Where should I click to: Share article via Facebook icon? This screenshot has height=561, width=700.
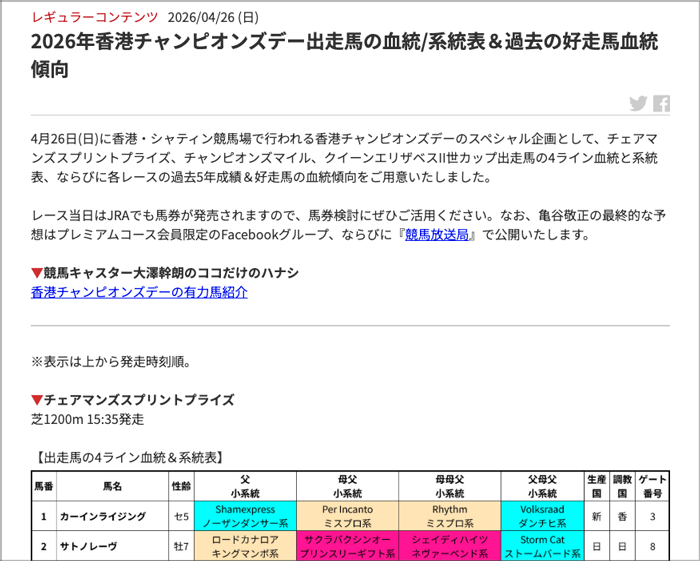click(x=662, y=104)
